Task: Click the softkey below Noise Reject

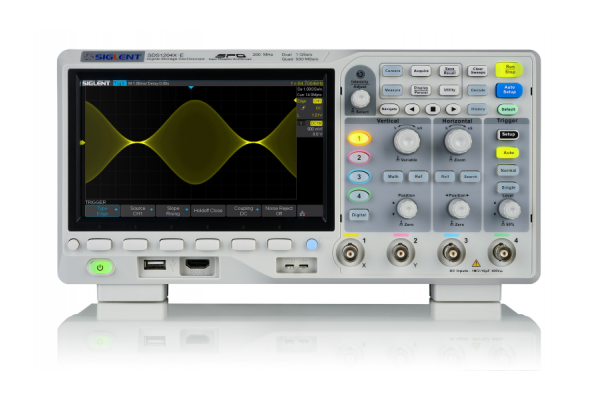Action: coord(279,244)
